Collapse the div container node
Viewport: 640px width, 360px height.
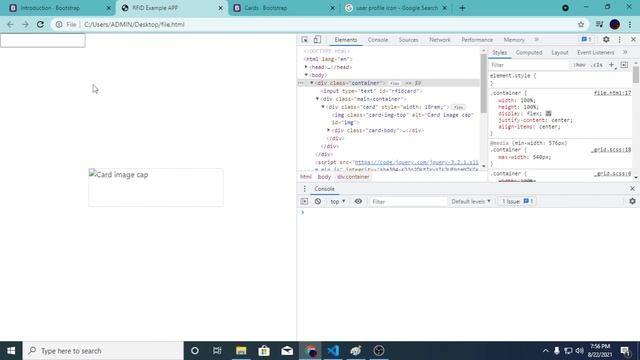click(x=312, y=83)
